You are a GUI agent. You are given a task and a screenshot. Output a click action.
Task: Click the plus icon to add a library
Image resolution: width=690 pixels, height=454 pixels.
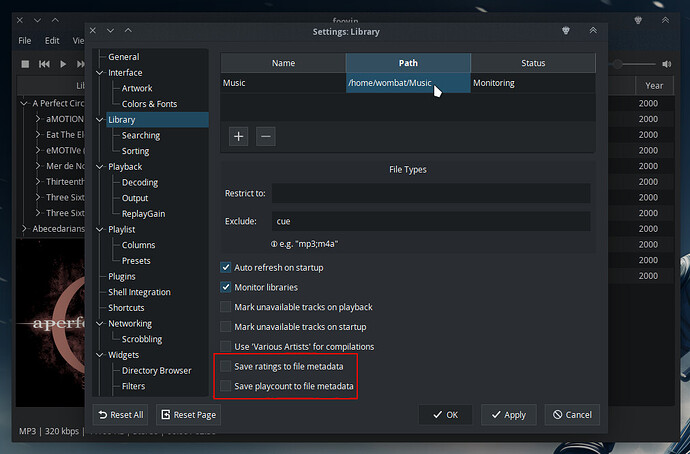coord(238,136)
